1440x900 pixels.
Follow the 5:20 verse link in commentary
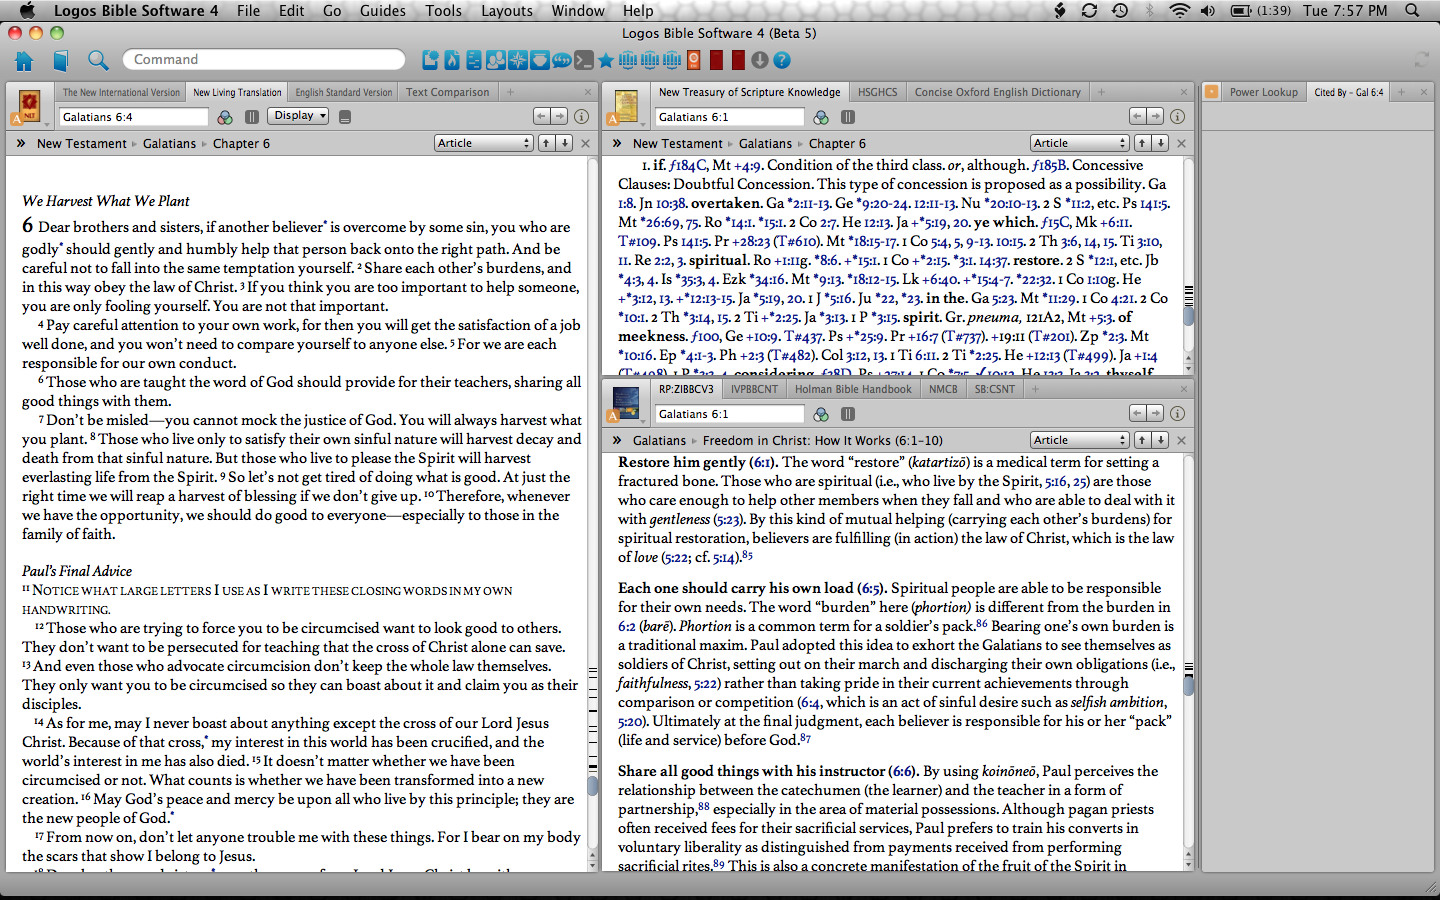point(630,721)
